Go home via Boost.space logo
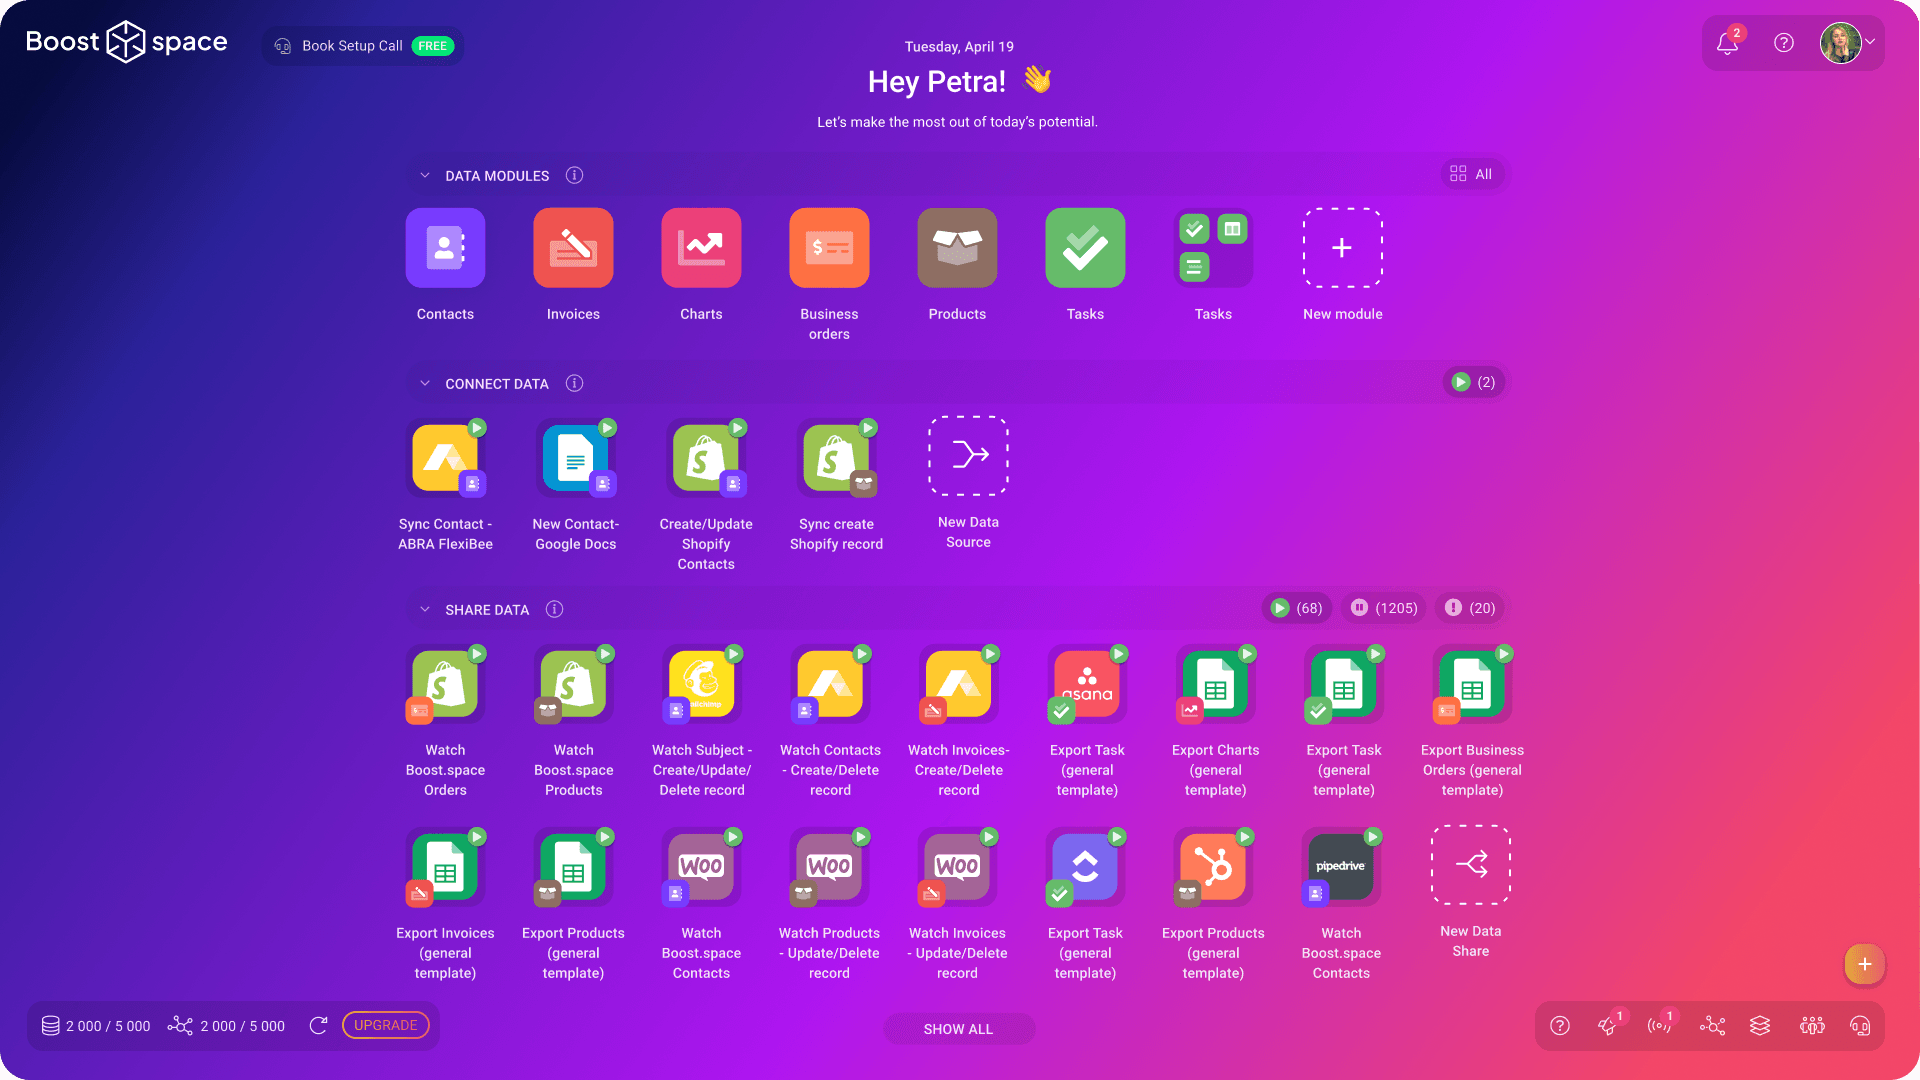Viewport: 1920px width, 1080px height. pyautogui.click(x=126, y=42)
